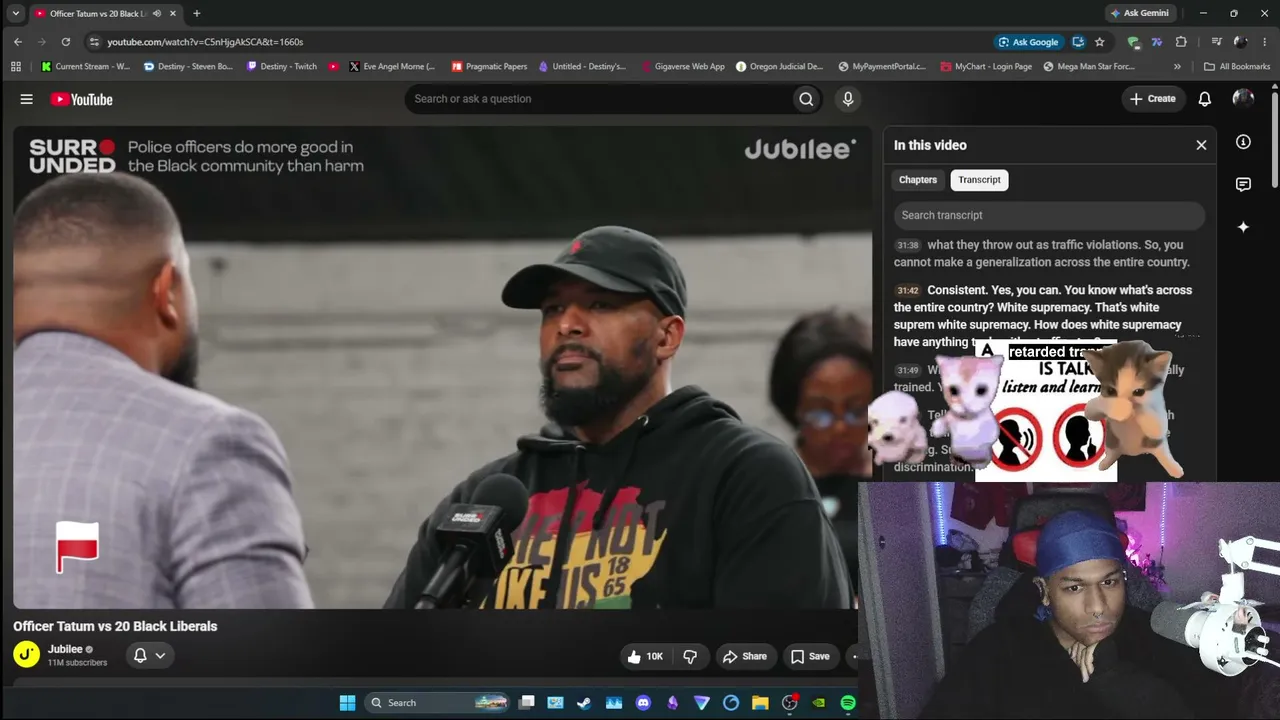
Task: Dislike the video with thumbs down
Action: click(690, 656)
